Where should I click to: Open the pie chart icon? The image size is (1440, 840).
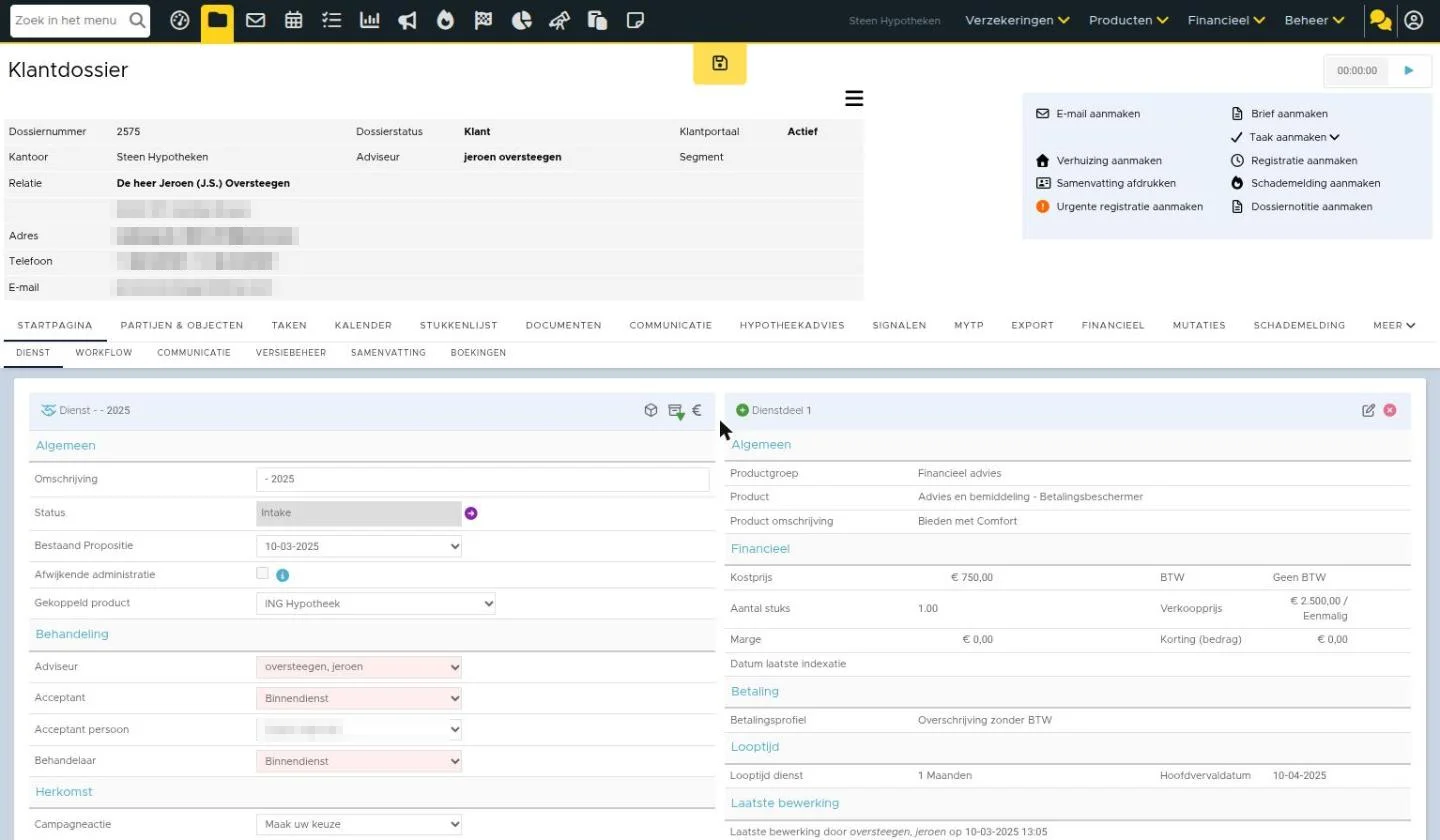(521, 20)
